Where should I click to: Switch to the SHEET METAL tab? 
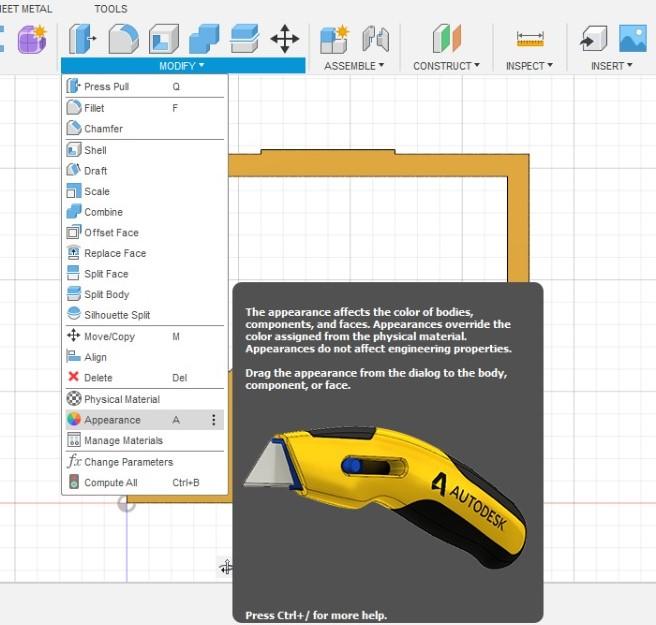point(26,9)
